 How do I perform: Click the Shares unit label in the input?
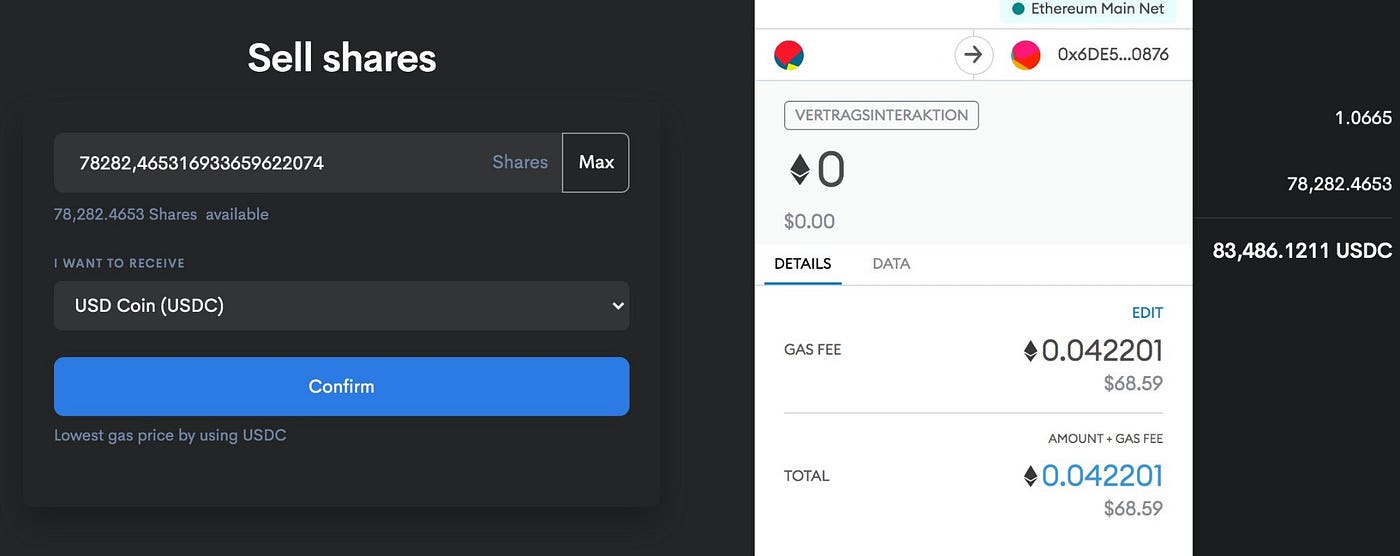(x=520, y=162)
